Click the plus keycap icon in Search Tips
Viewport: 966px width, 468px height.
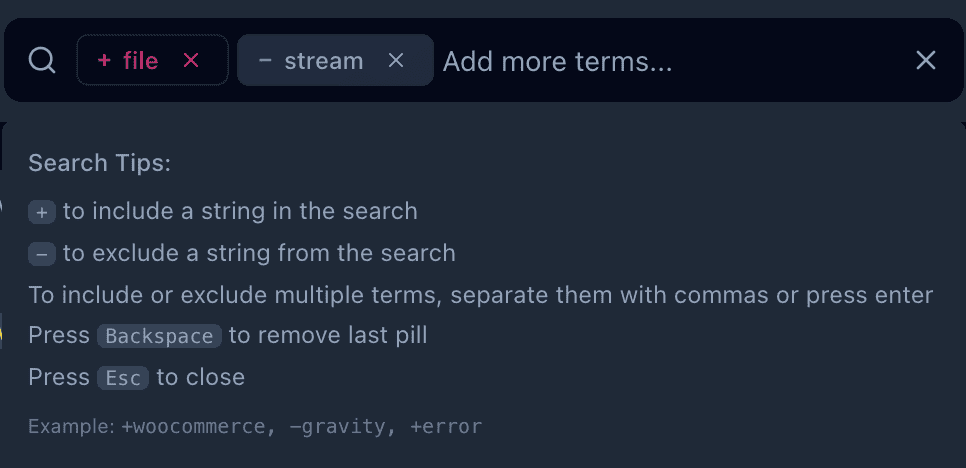pyautogui.click(x=42, y=212)
